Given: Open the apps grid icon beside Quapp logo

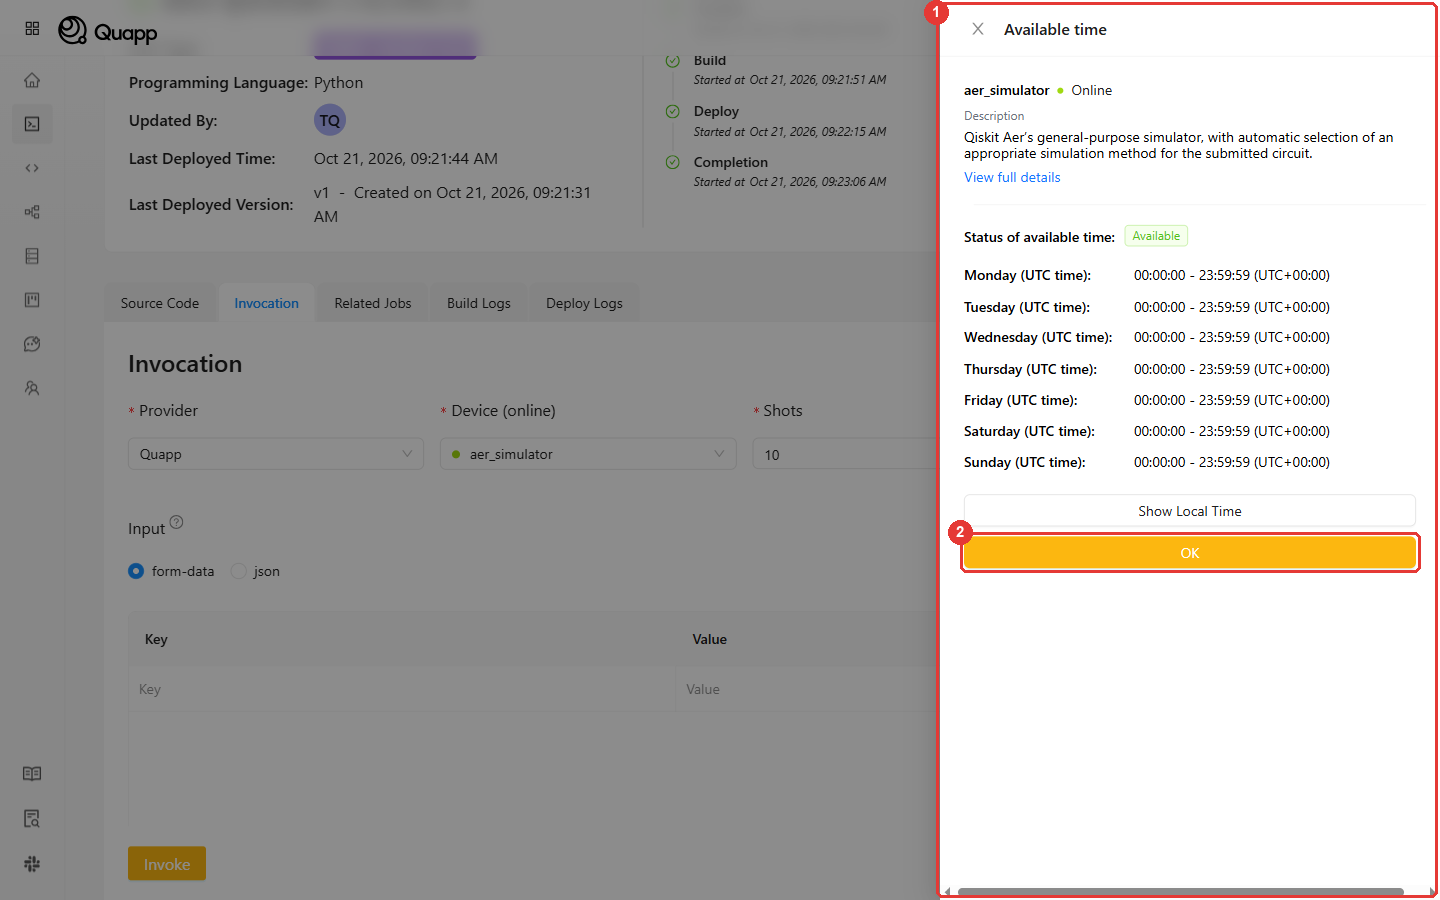Looking at the screenshot, I should pos(32,29).
